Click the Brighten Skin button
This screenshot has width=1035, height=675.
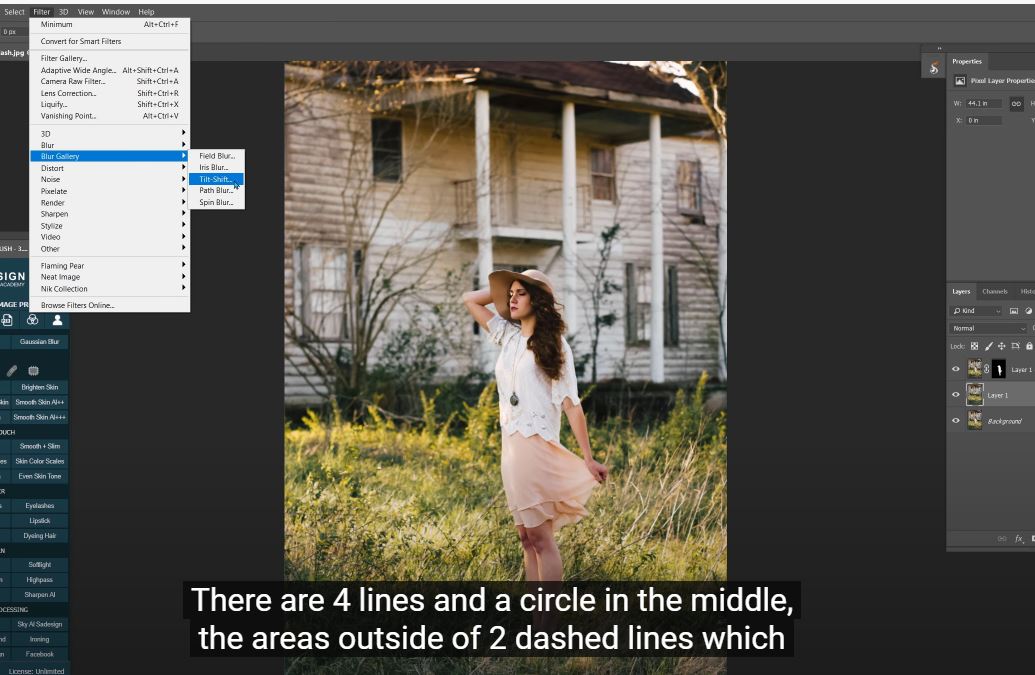(x=39, y=387)
